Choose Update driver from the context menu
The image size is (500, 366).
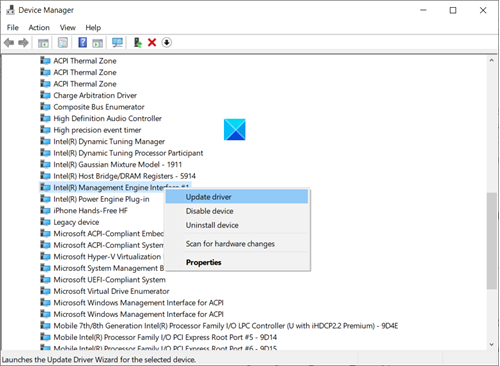[x=237, y=197]
